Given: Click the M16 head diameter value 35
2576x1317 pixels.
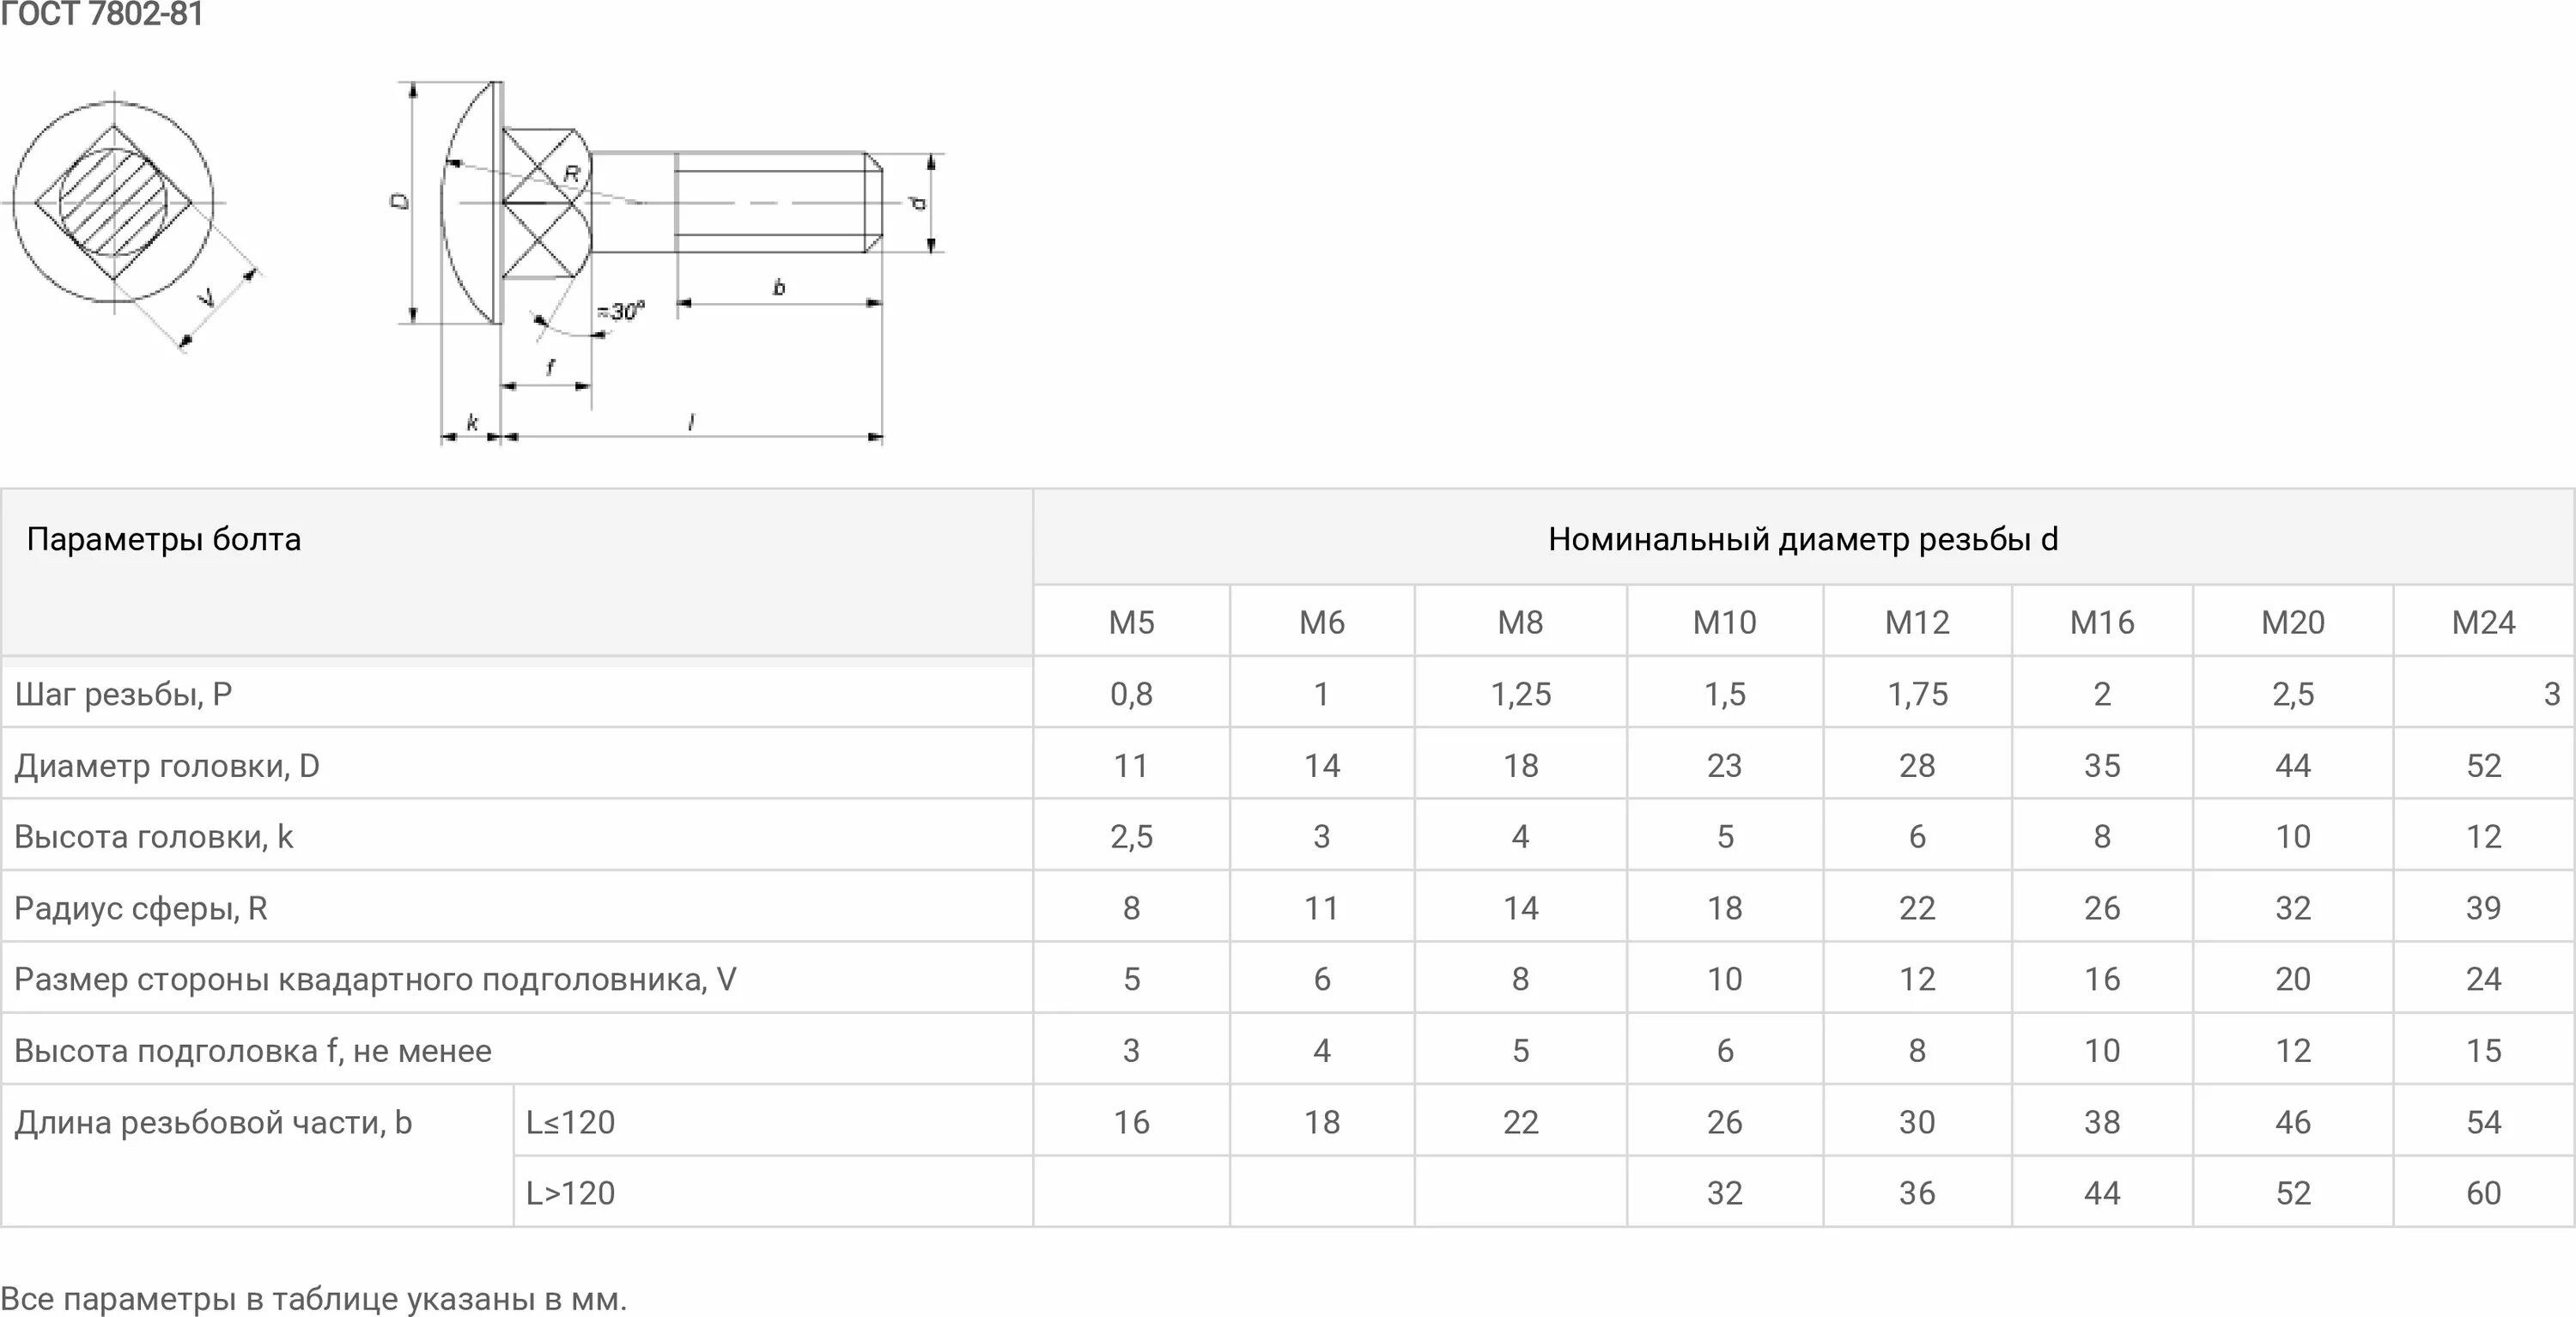Looking at the screenshot, I should point(2102,765).
